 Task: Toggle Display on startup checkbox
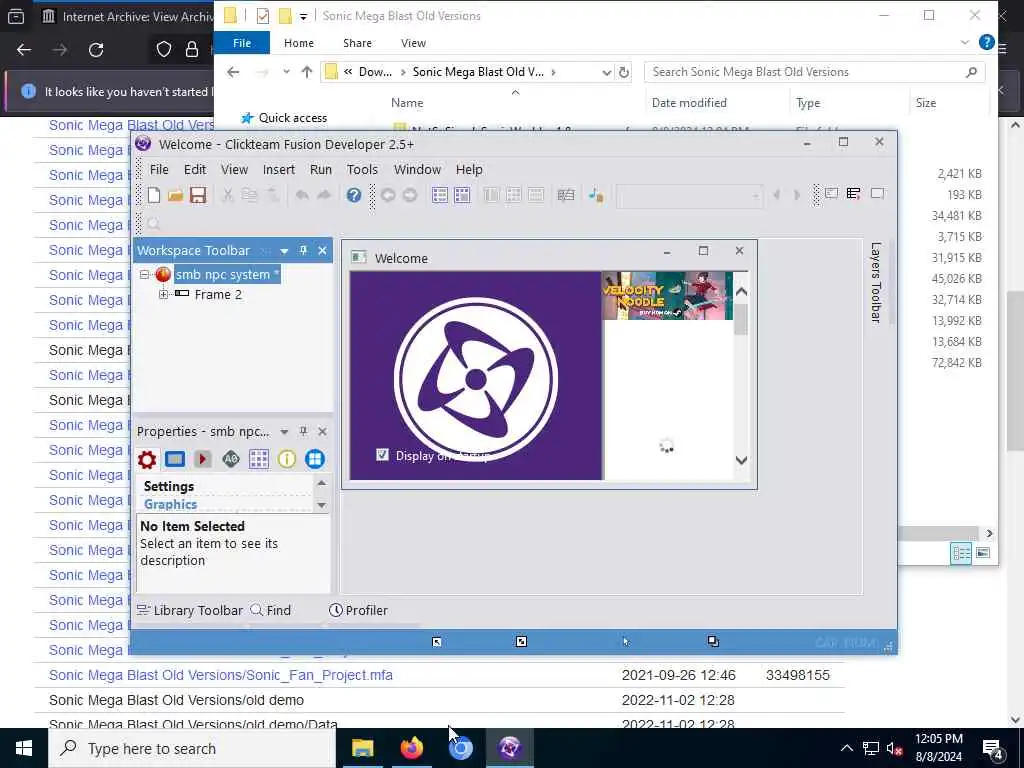[383, 455]
